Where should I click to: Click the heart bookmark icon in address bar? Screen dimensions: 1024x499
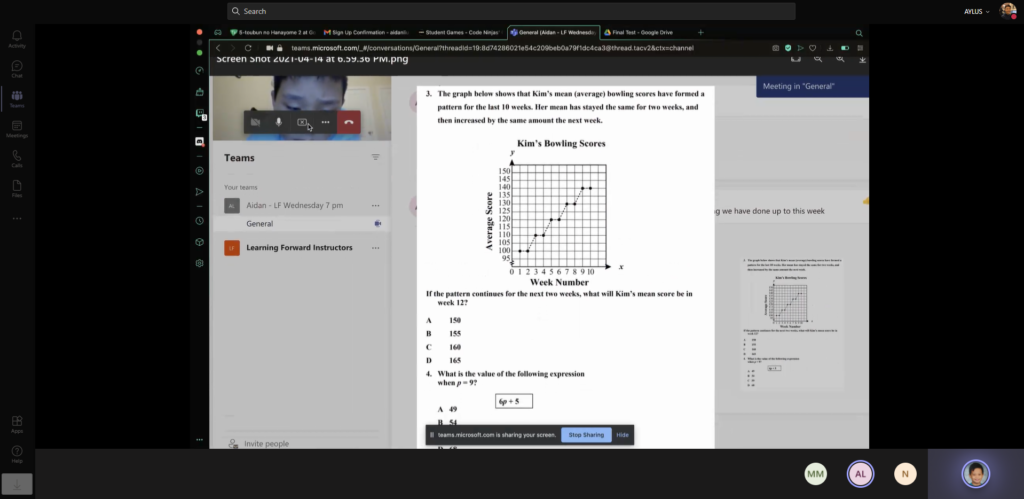(812, 48)
